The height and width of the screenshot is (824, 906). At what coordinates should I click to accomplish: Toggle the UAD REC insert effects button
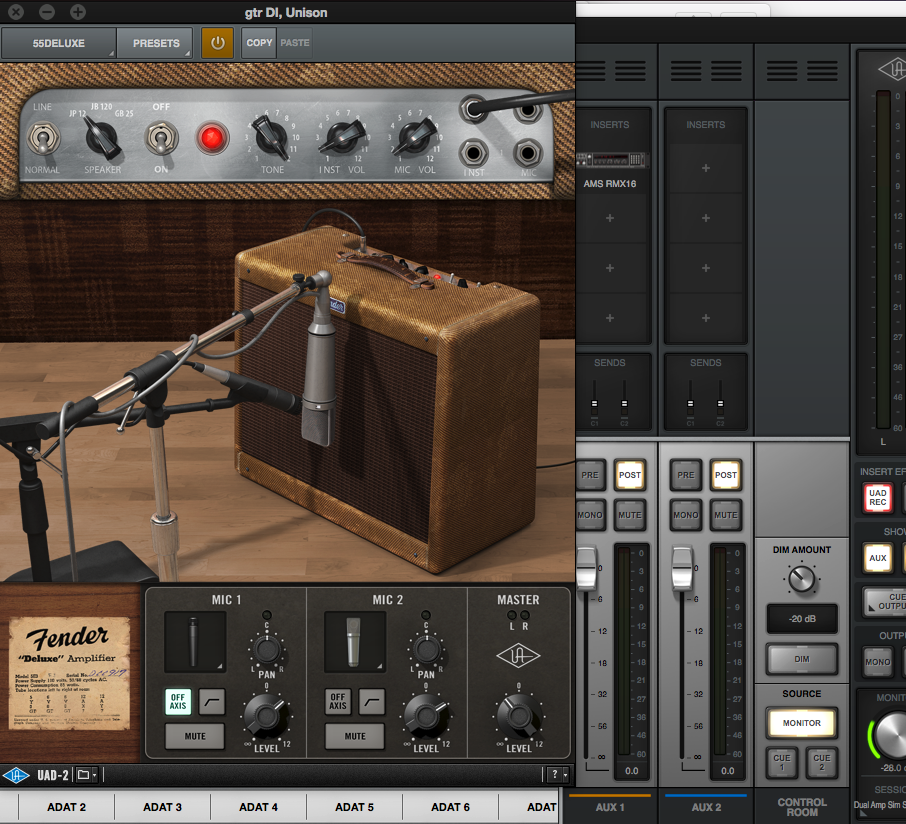pos(877,498)
